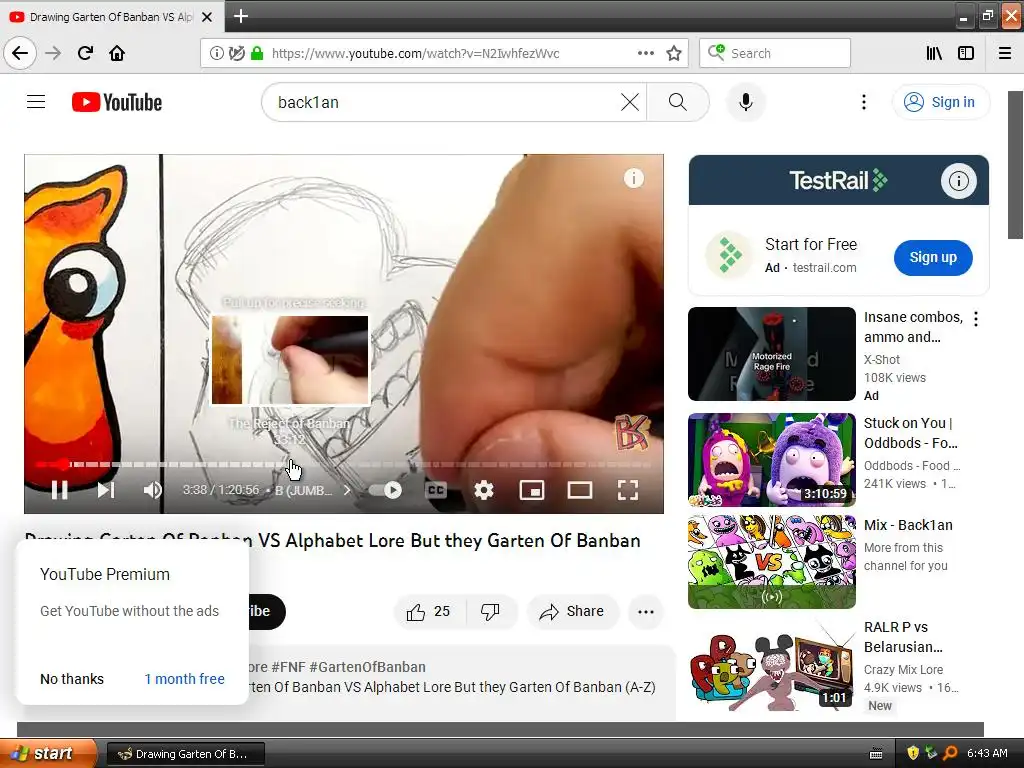This screenshot has height=768, width=1024.
Task: Click the Windows start button
Action: (47, 754)
